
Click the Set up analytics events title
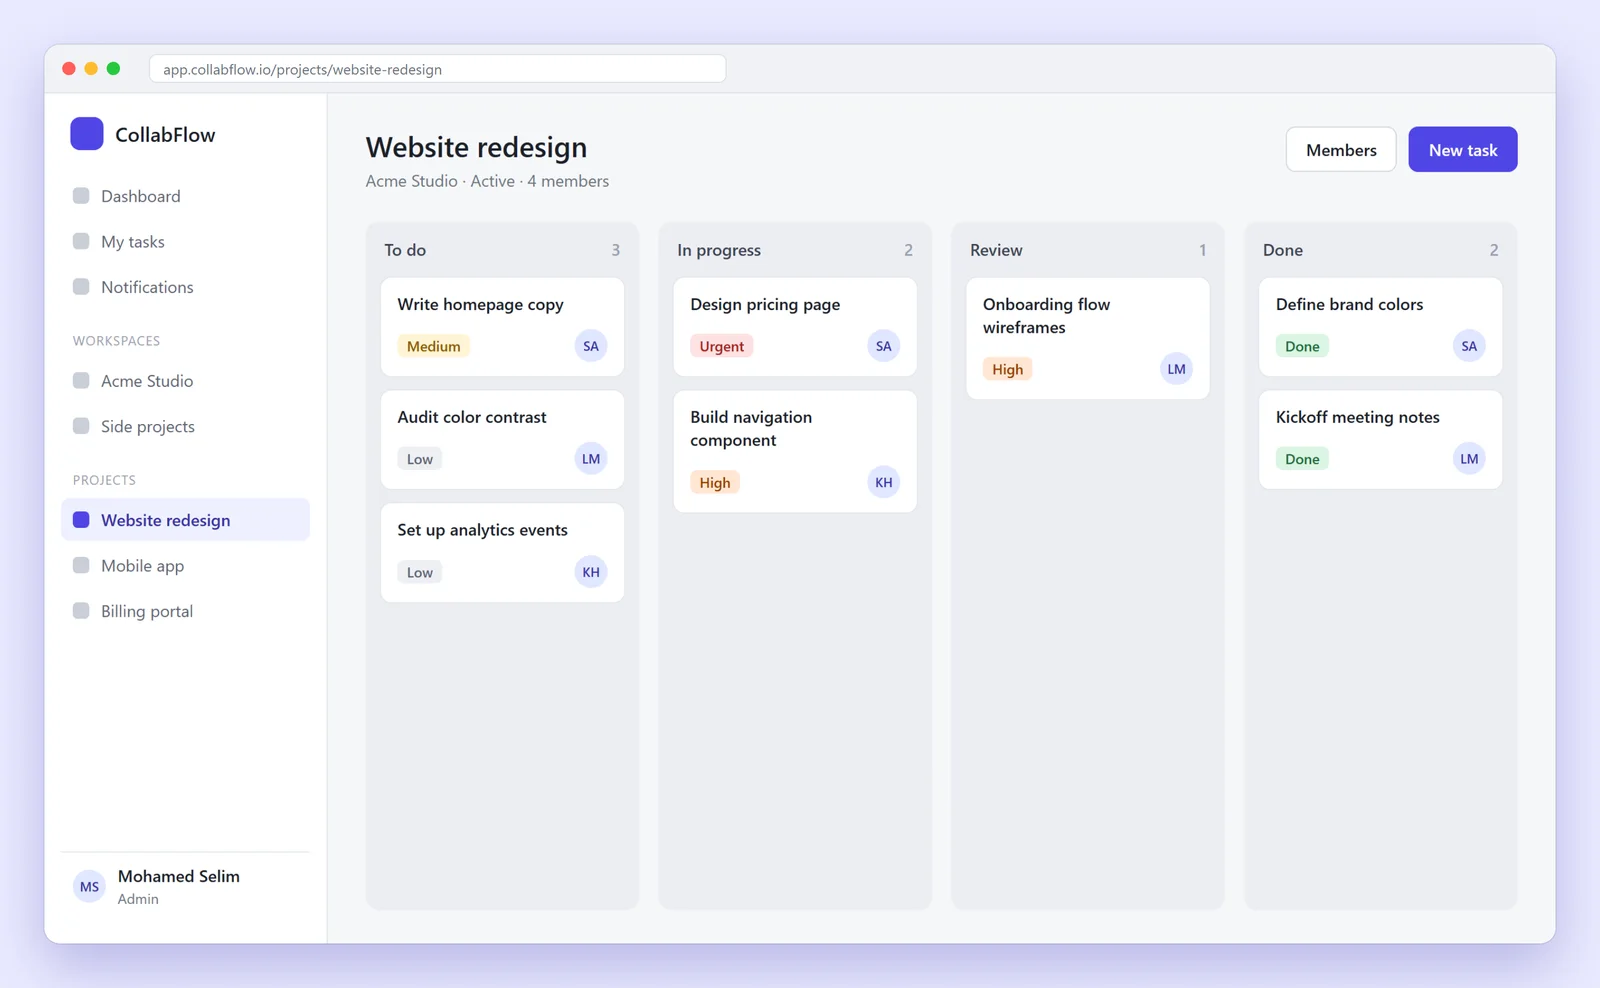[x=482, y=530]
